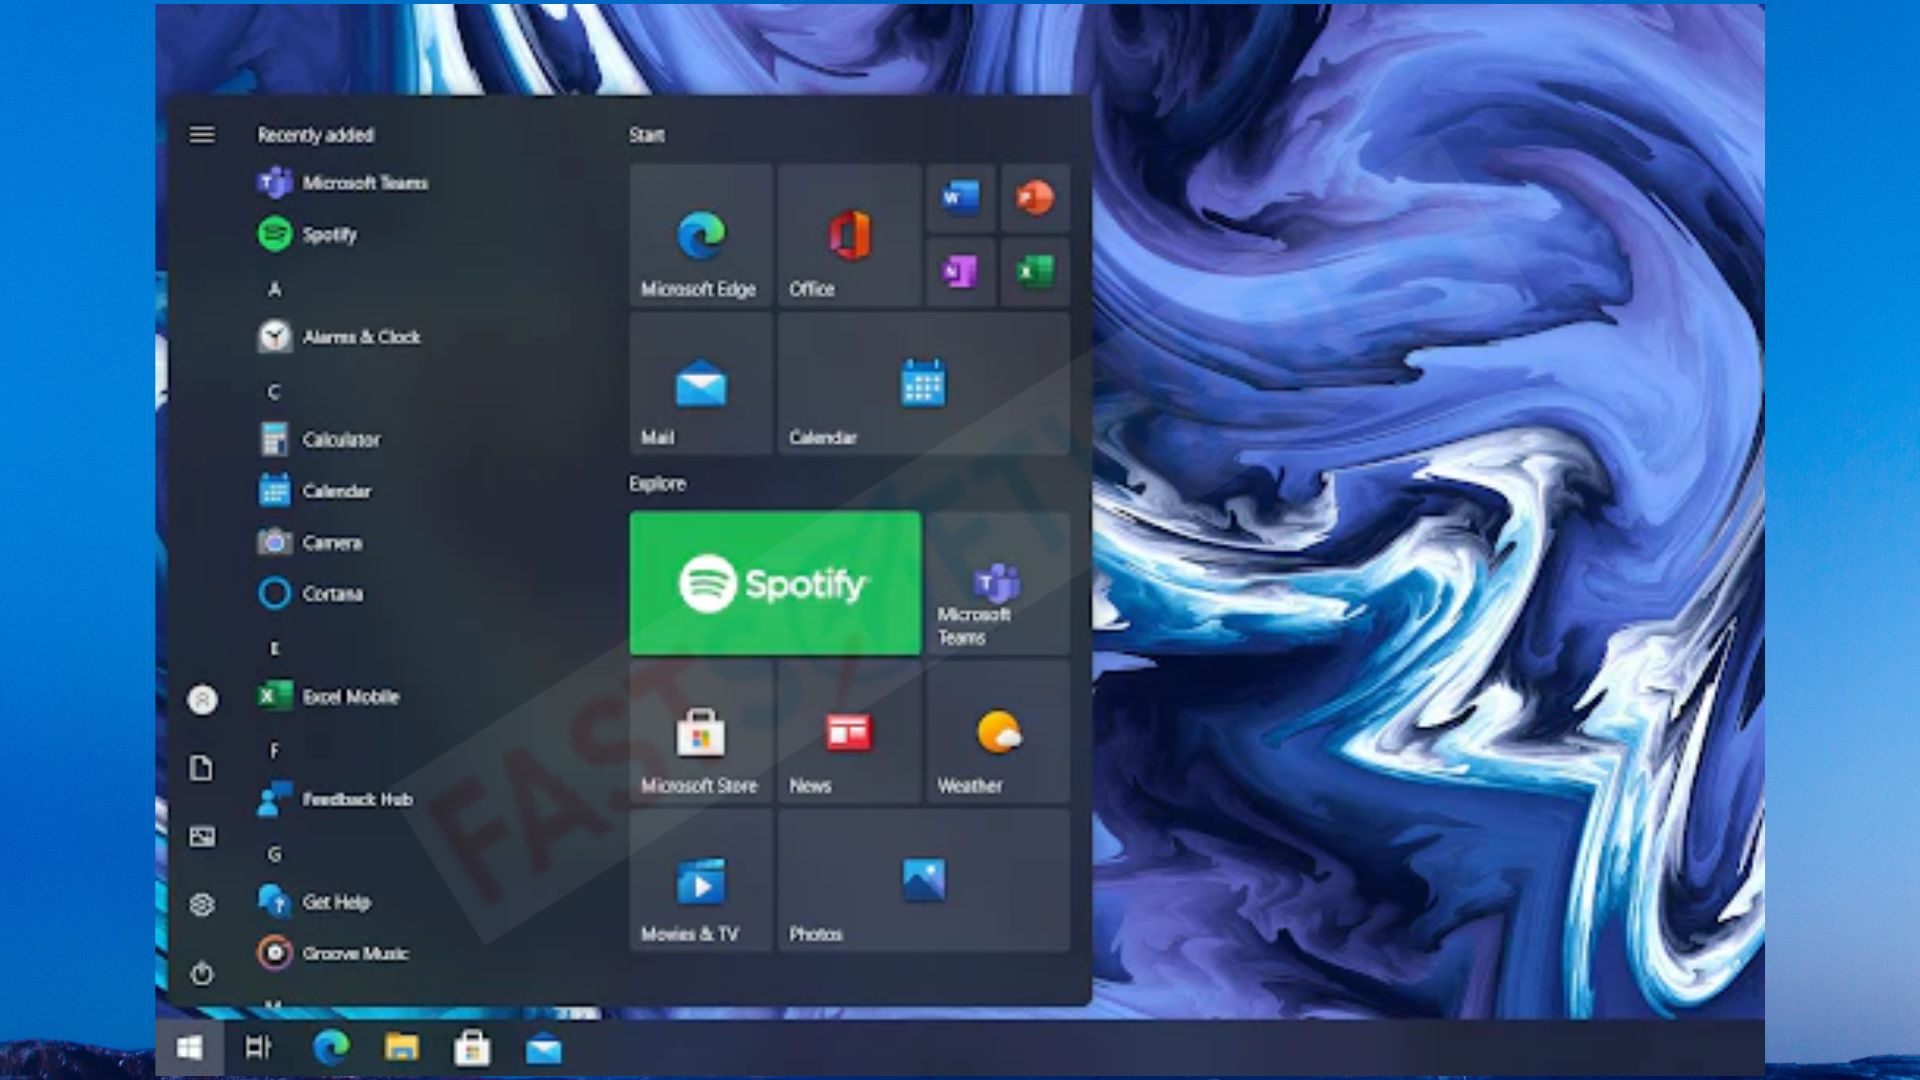Open Pictures from the Start sidebar

point(202,836)
